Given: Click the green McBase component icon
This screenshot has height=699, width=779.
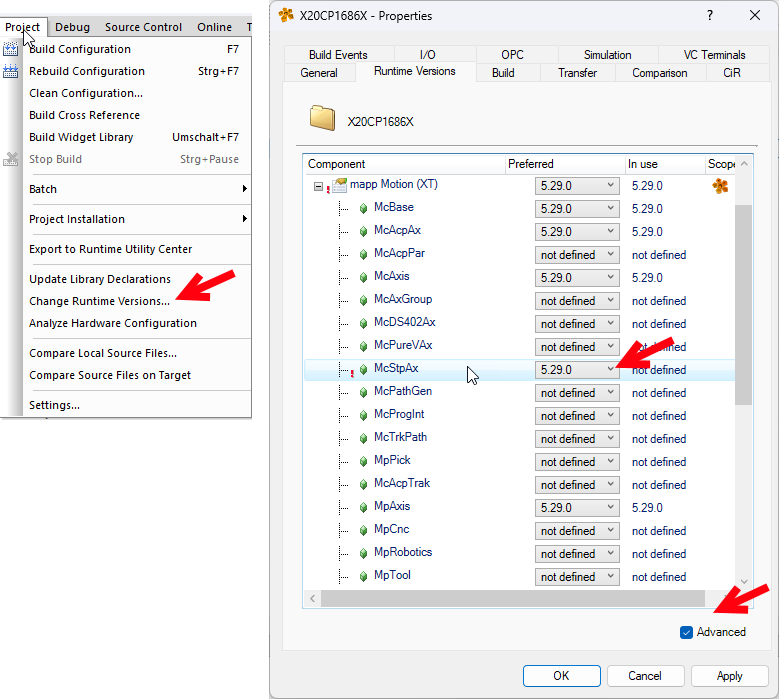Looking at the screenshot, I should pyautogui.click(x=364, y=208).
